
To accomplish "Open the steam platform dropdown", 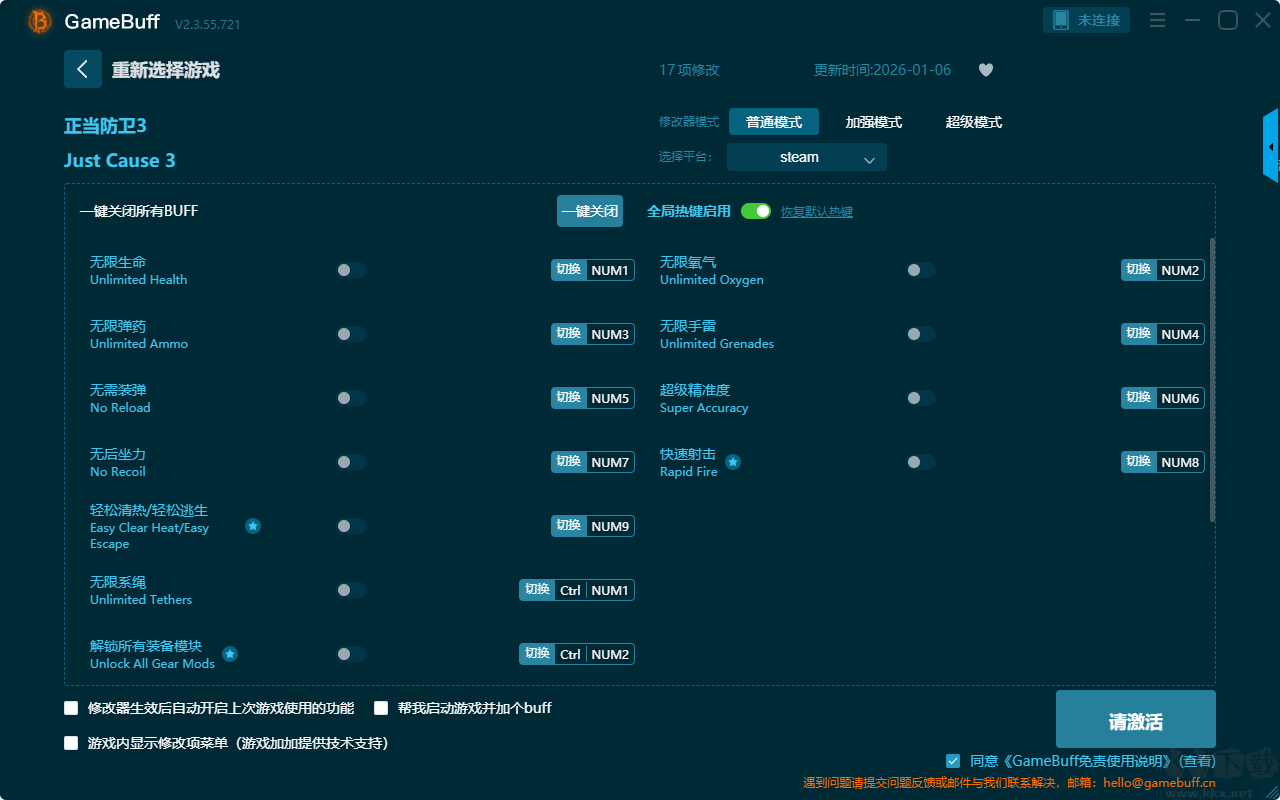I will (x=807, y=157).
